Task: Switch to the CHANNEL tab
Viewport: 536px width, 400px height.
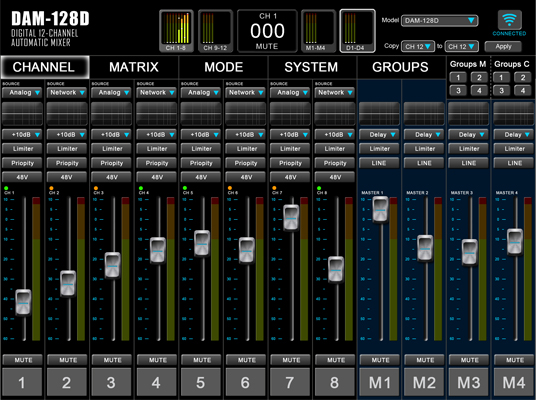Action: (45, 67)
